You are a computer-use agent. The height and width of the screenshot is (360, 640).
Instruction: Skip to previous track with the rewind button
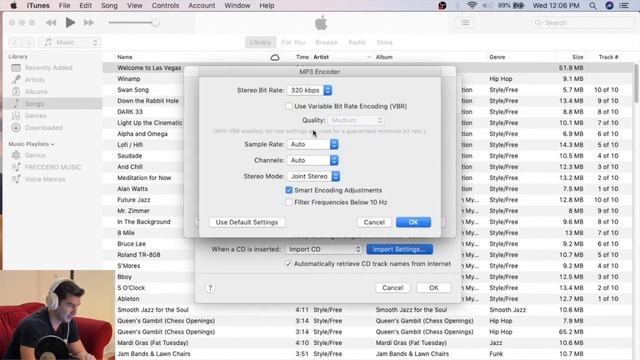[51, 23]
